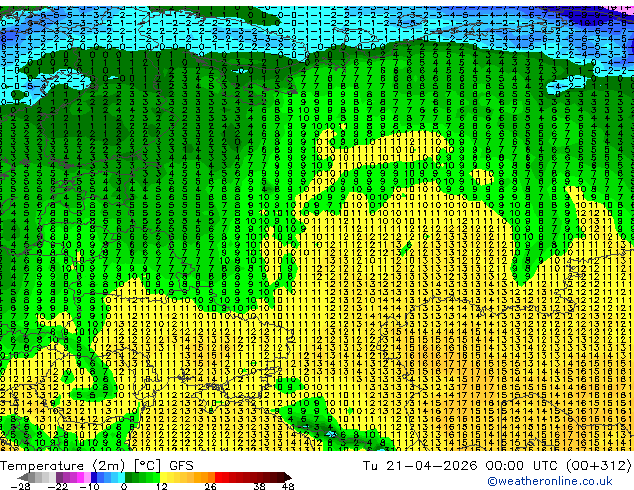Click the grey arrow end of the legend
The width and height of the screenshot is (634, 490).
pyautogui.click(x=23, y=477)
